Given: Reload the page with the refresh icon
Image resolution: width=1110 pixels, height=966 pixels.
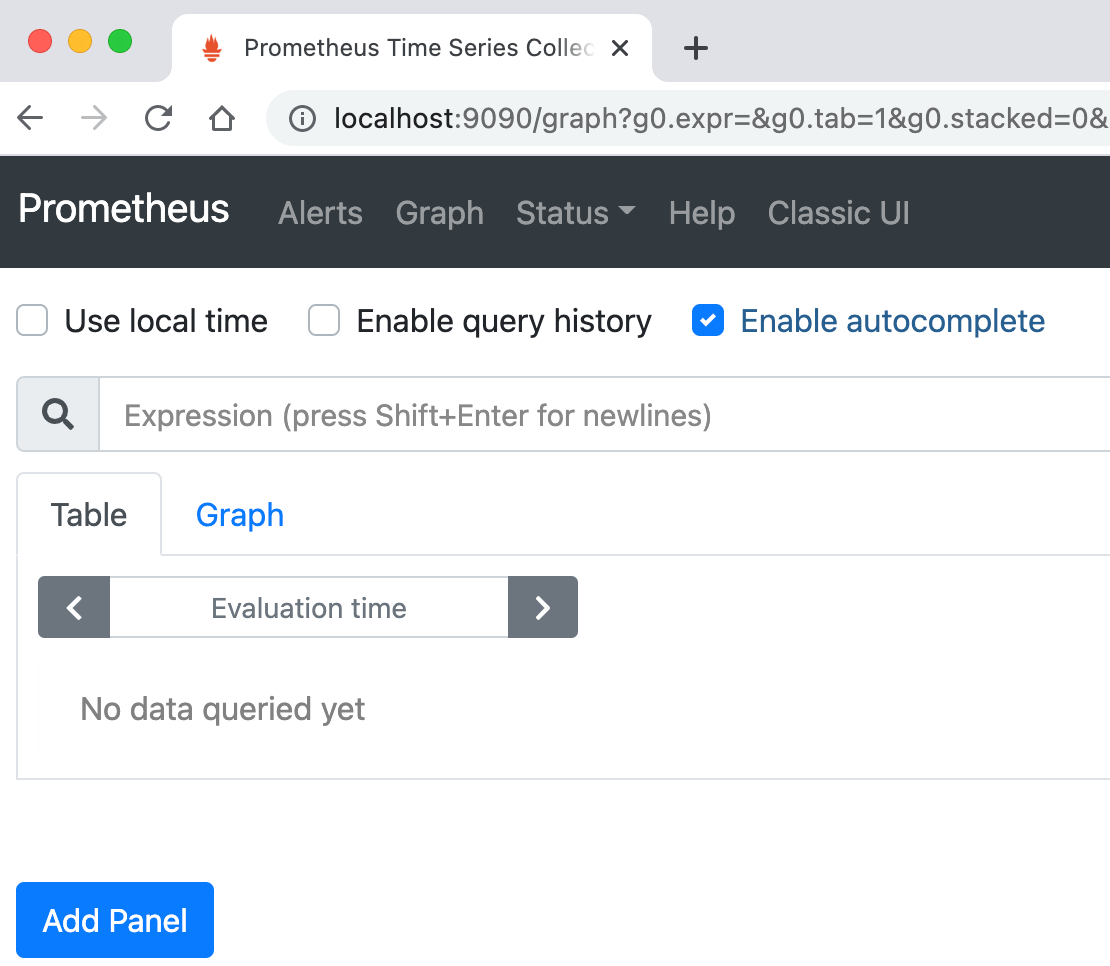Looking at the screenshot, I should tap(159, 118).
